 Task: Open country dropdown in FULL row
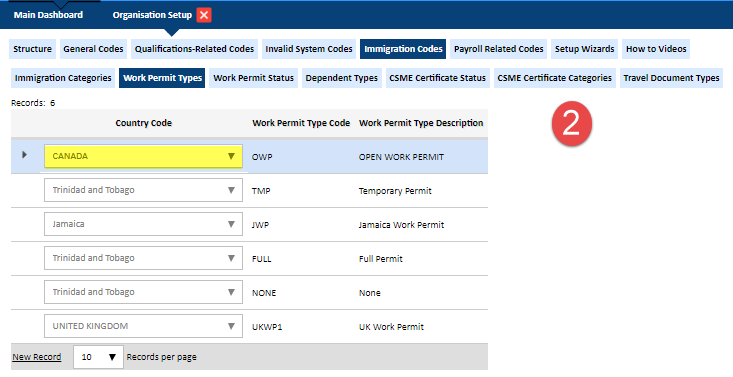point(144,258)
